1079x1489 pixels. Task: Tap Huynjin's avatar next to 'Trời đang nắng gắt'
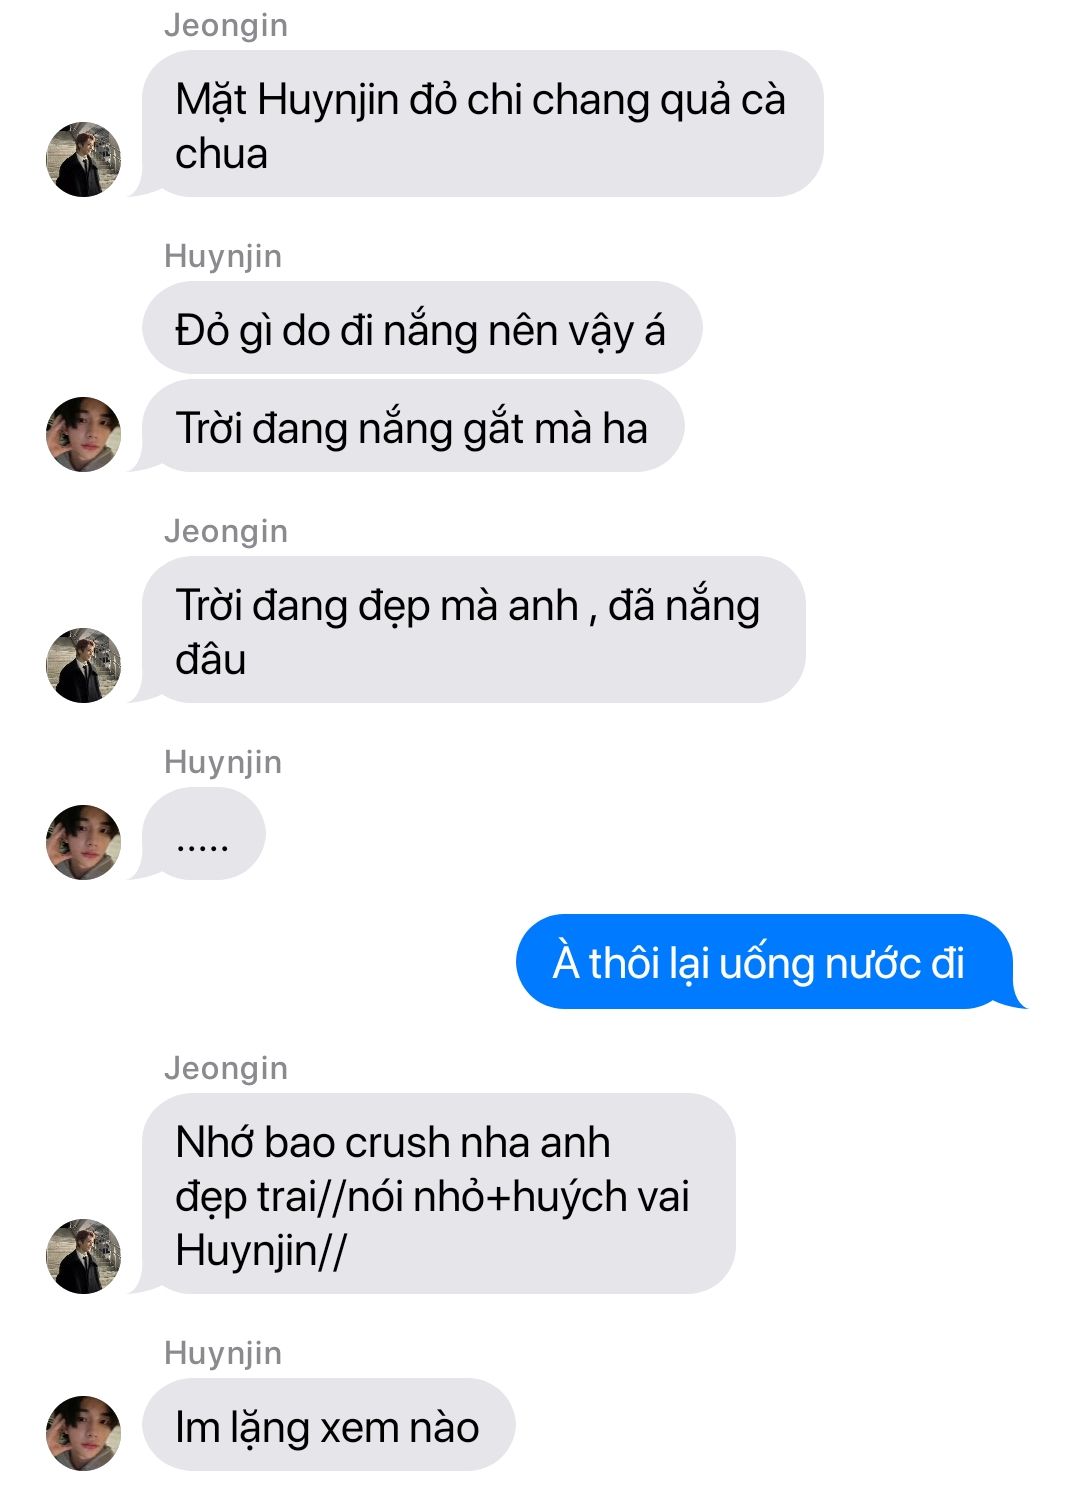coord(83,434)
